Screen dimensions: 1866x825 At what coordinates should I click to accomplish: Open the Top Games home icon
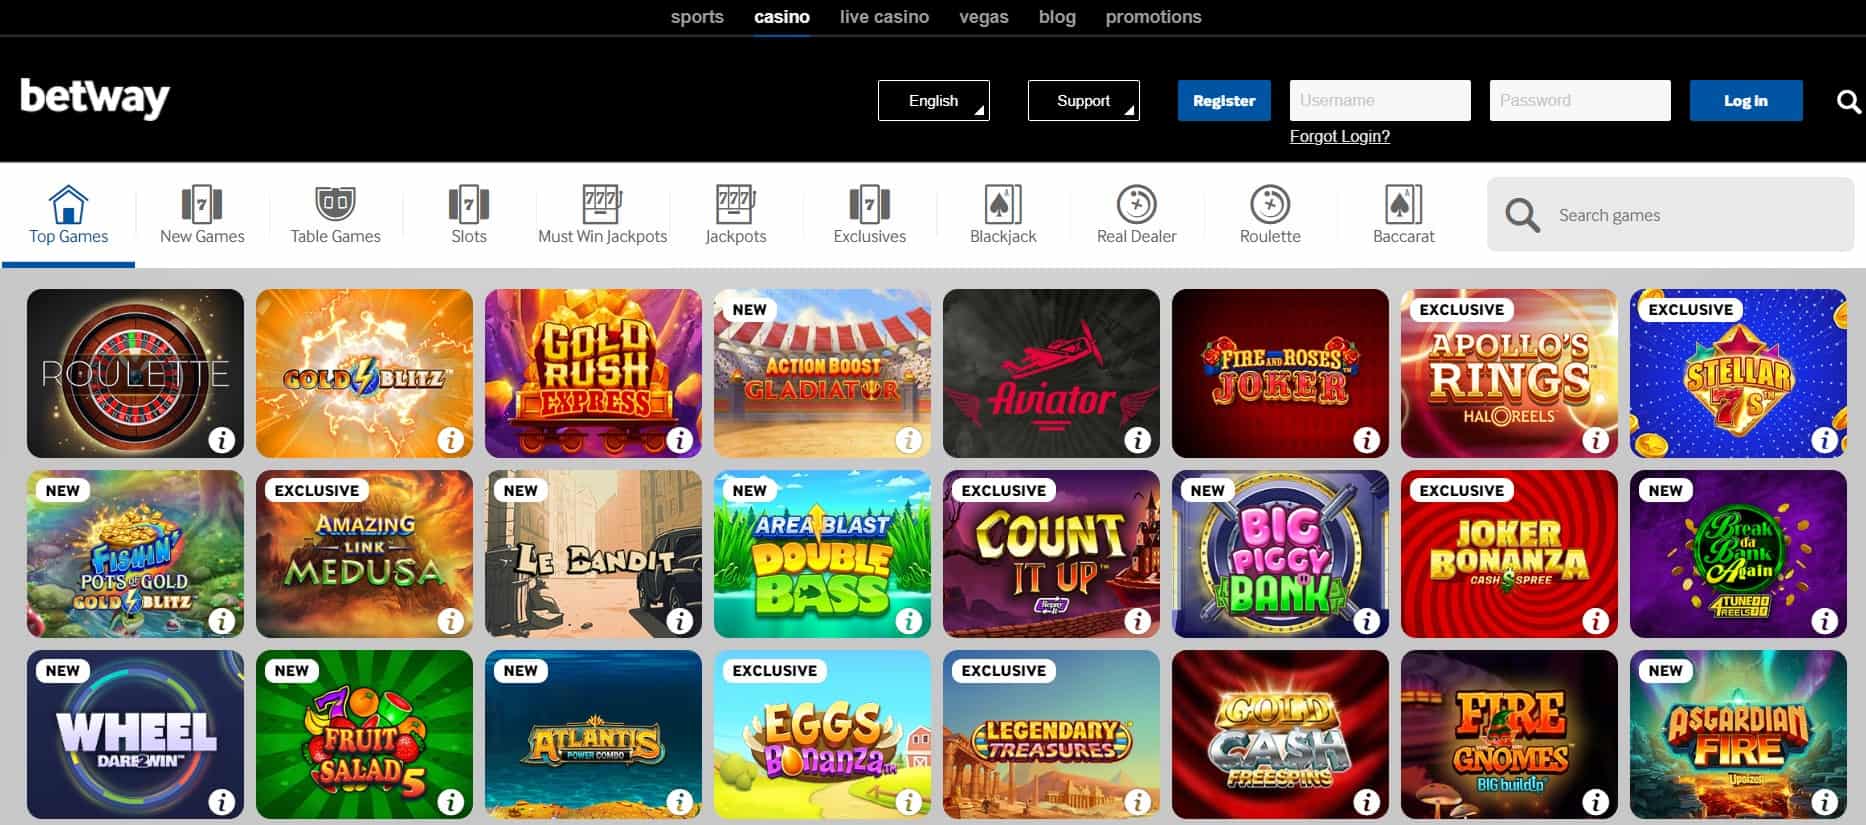(x=68, y=204)
